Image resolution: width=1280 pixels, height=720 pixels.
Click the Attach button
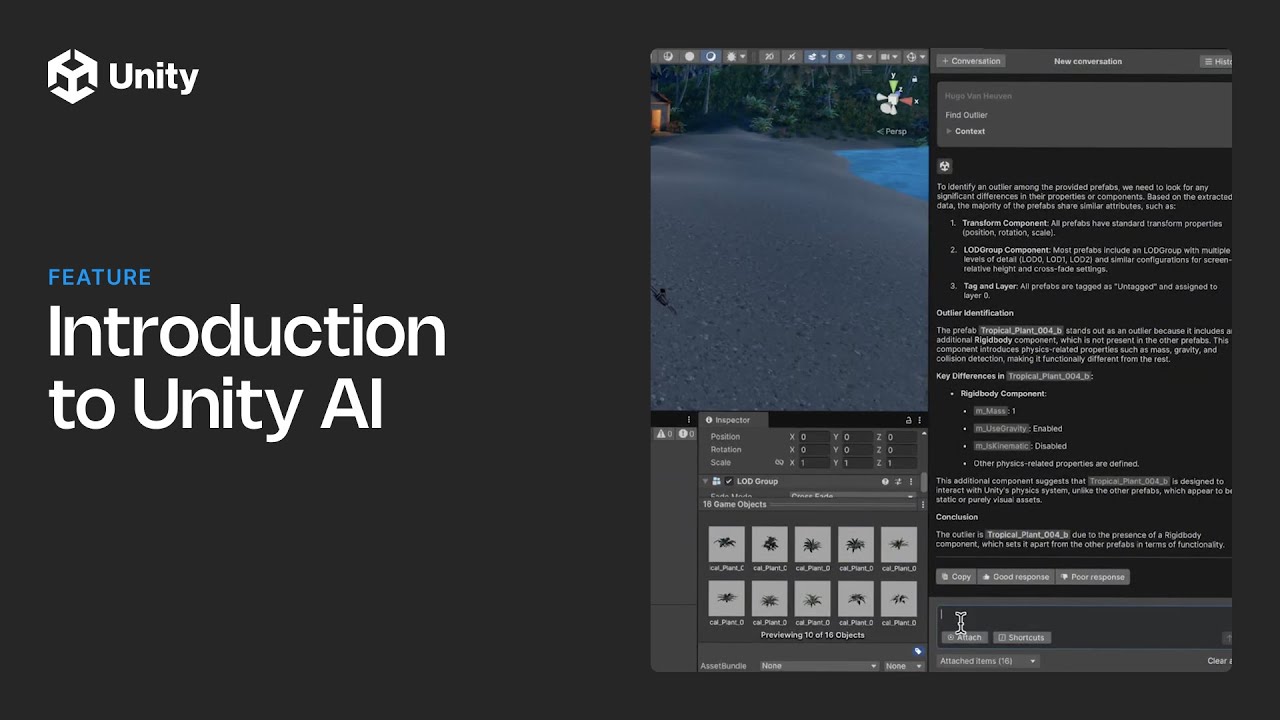[964, 637]
